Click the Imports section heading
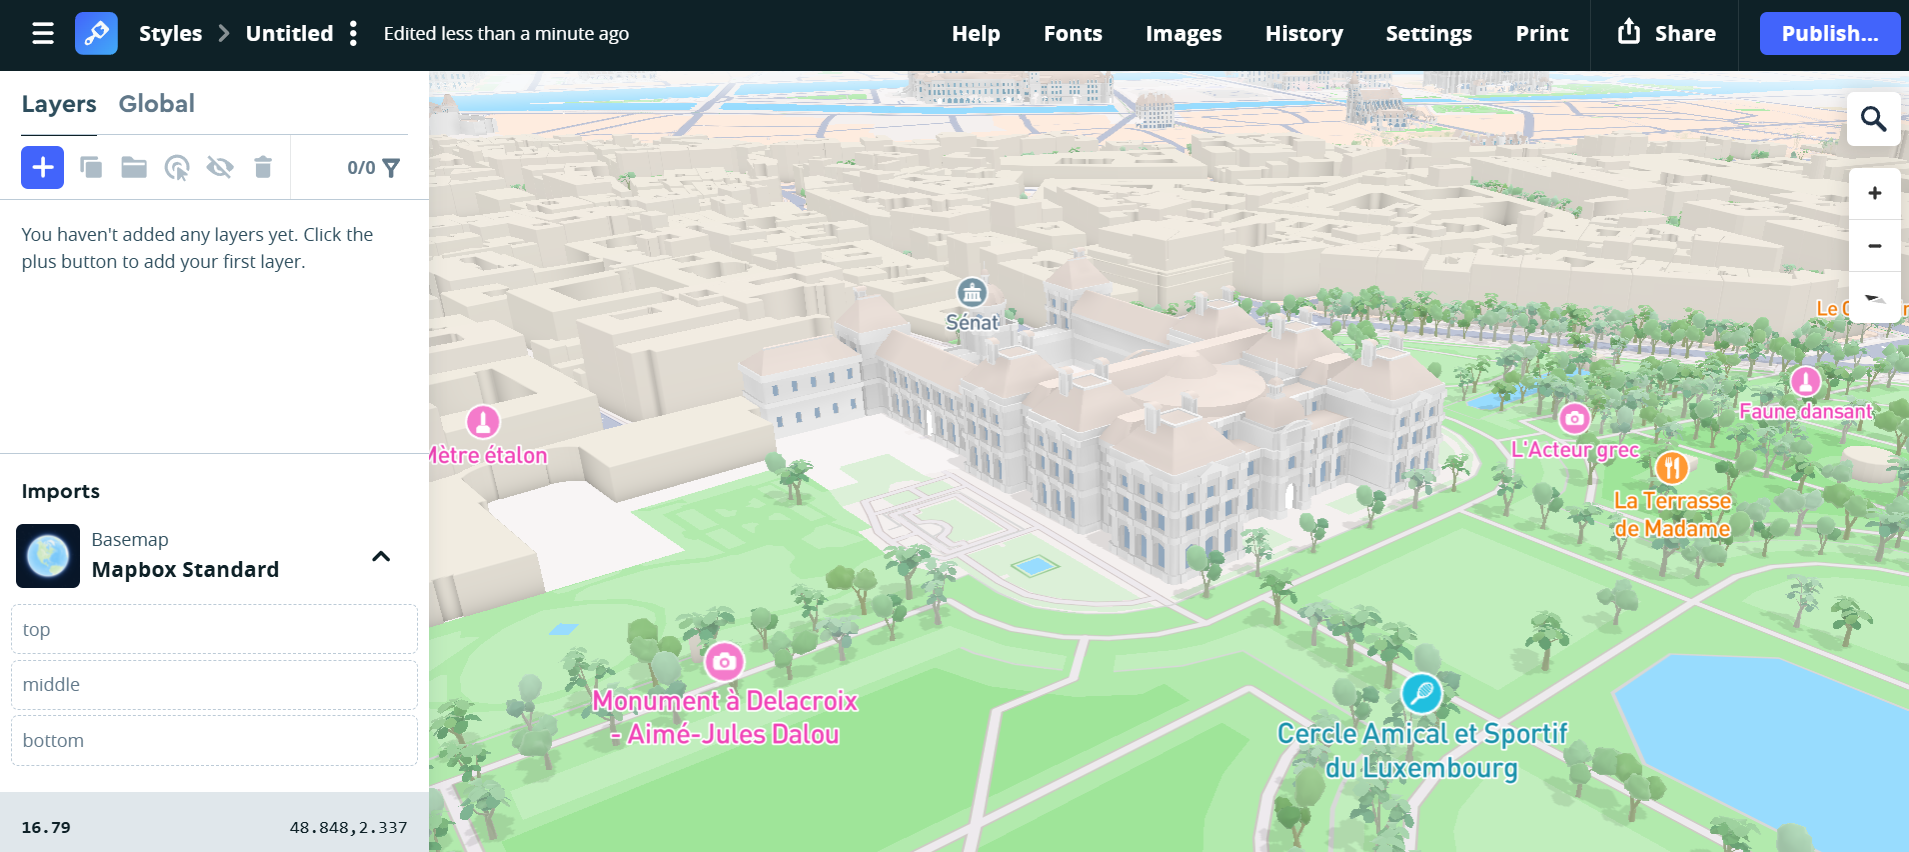Screen dimensions: 1909x852 pyautogui.click(x=61, y=491)
